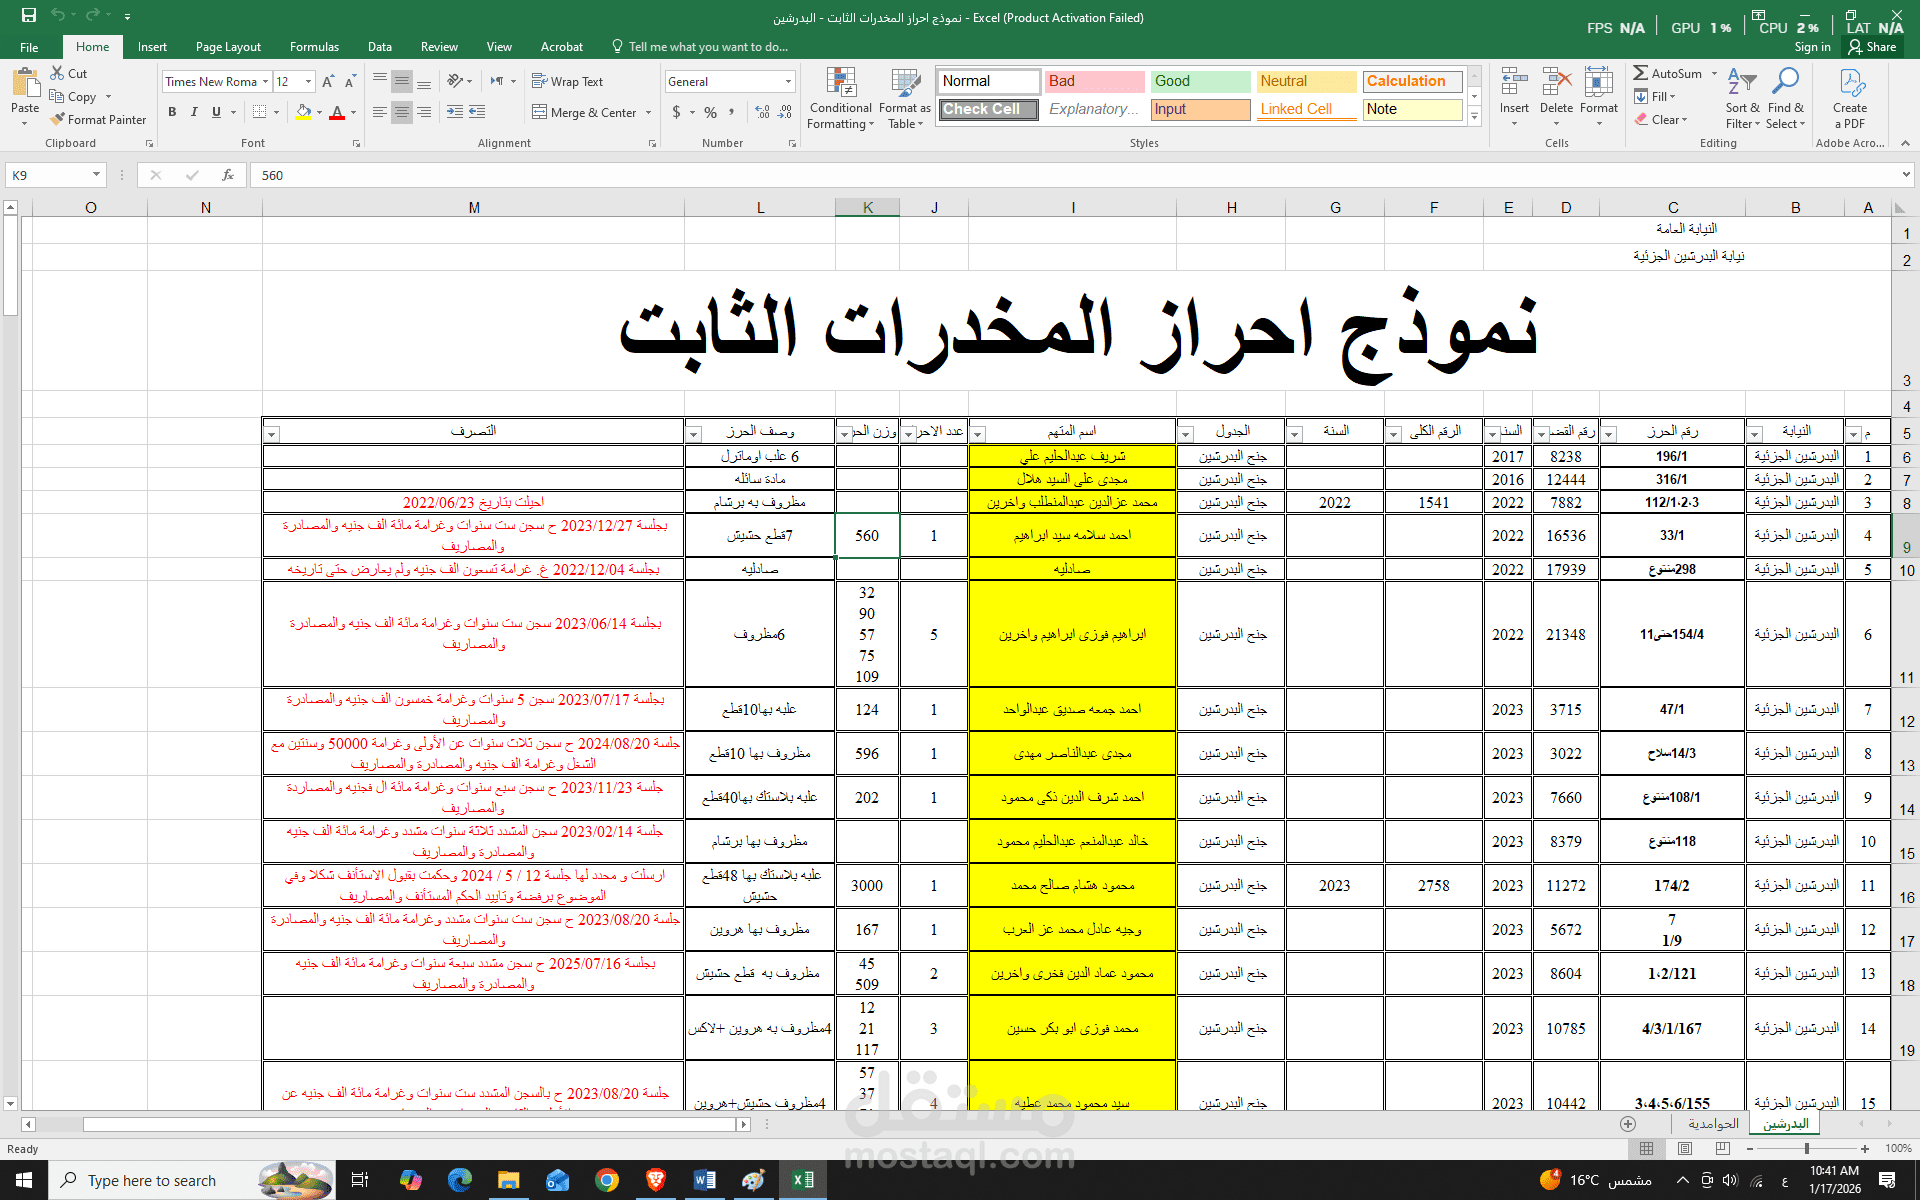Image resolution: width=1920 pixels, height=1200 pixels.
Task: Increase font size with the large A icon
Action: click(x=327, y=82)
